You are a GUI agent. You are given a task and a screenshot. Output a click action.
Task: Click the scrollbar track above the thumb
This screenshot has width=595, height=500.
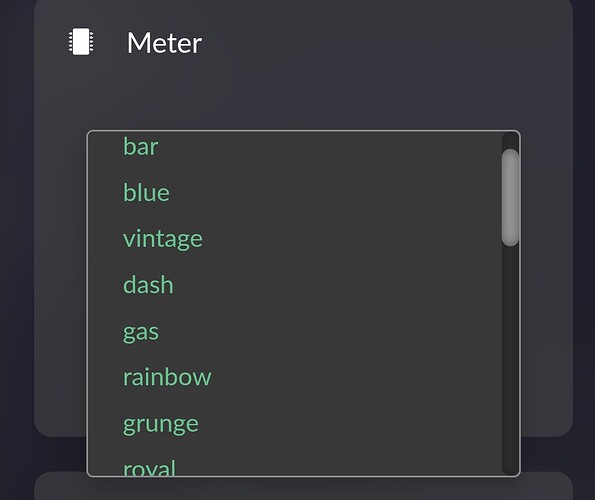coord(510,140)
